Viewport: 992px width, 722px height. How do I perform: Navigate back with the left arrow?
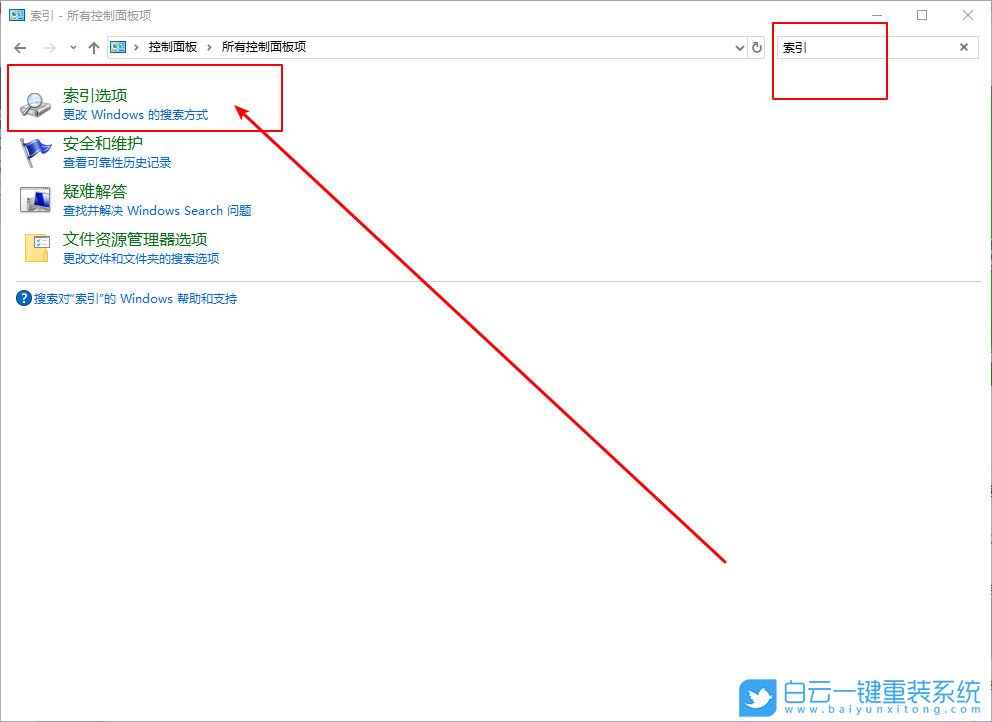(x=19, y=46)
